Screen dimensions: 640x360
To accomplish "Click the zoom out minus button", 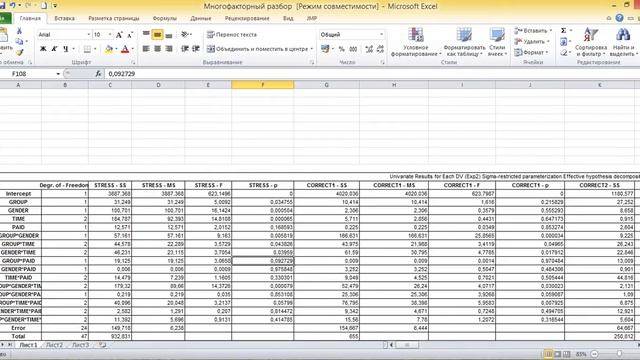I will (595, 354).
